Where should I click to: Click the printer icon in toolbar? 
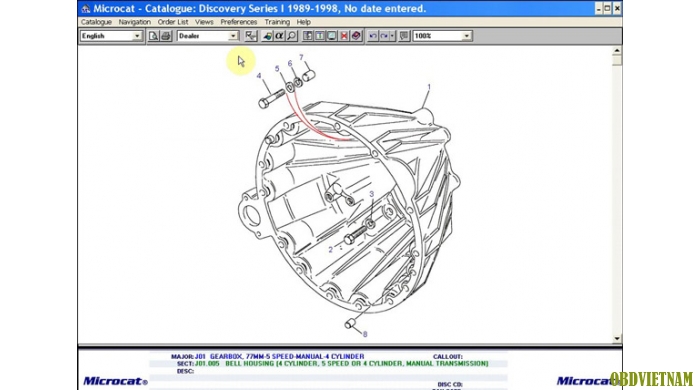[x=166, y=36]
